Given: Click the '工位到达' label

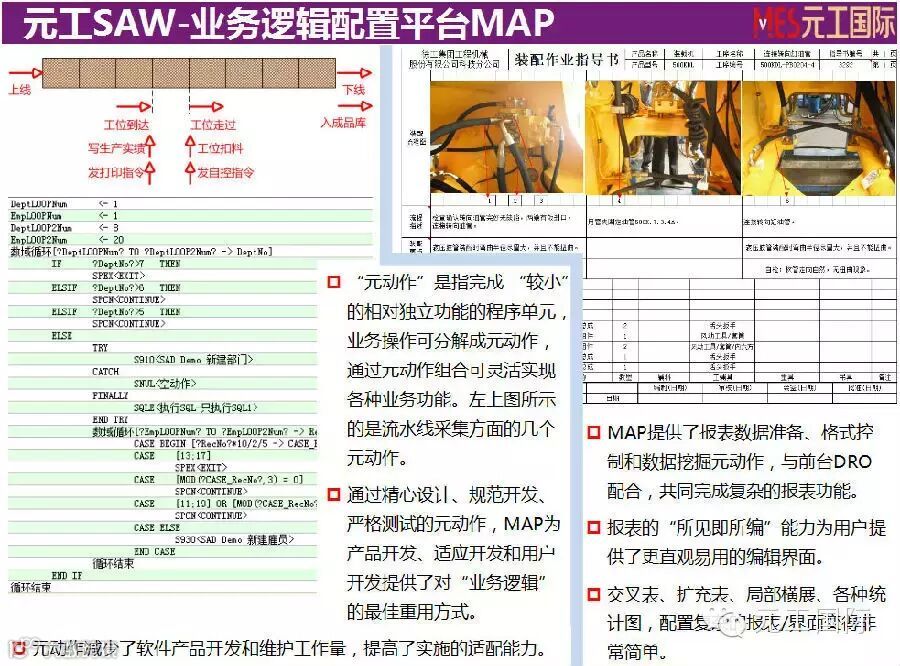Looking at the screenshot, I should pyautogui.click(x=126, y=125).
